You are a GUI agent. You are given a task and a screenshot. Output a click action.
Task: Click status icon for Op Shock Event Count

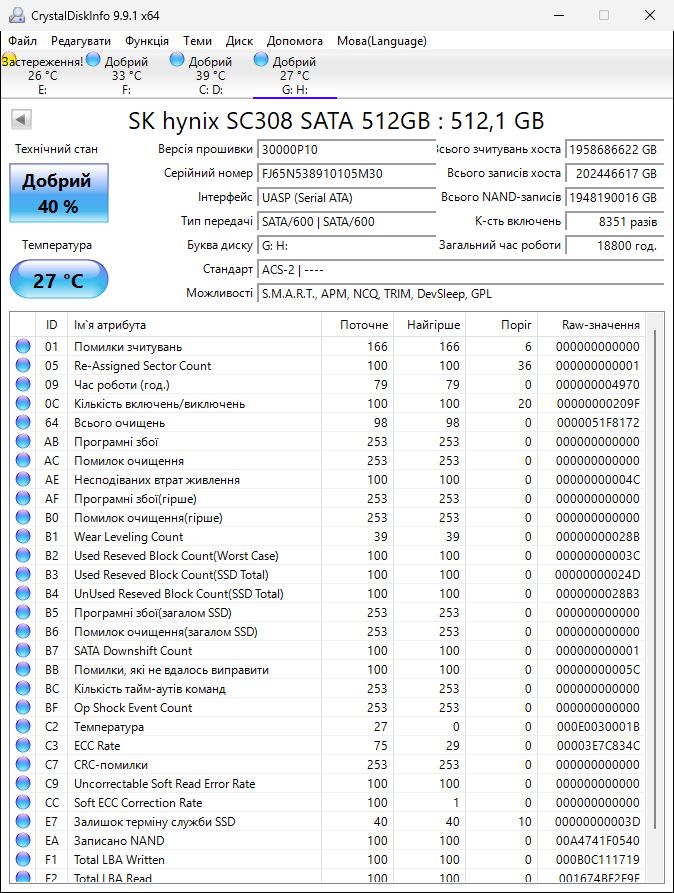23,707
